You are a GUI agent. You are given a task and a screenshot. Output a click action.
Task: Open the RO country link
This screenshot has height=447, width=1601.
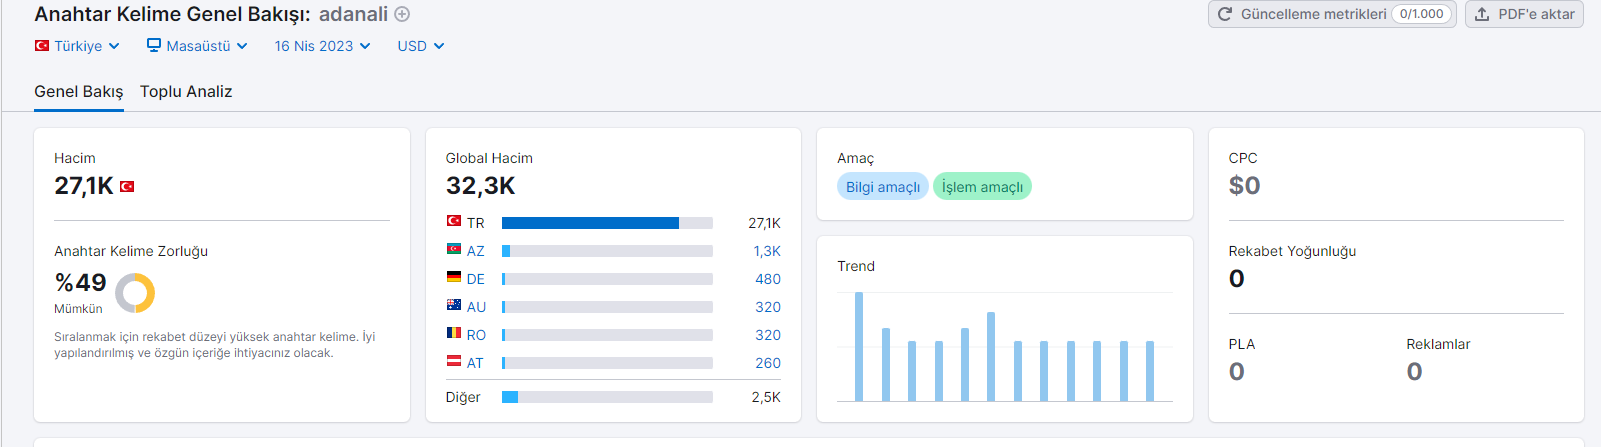476,335
